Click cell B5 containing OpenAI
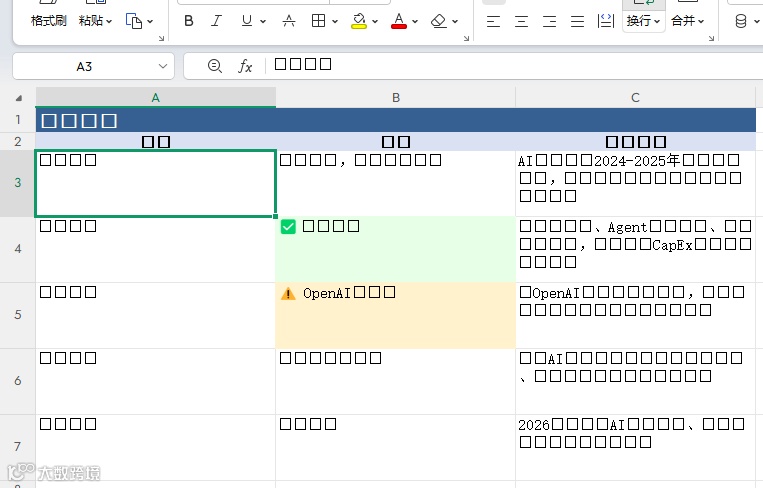The height and width of the screenshot is (488, 763). (396, 315)
